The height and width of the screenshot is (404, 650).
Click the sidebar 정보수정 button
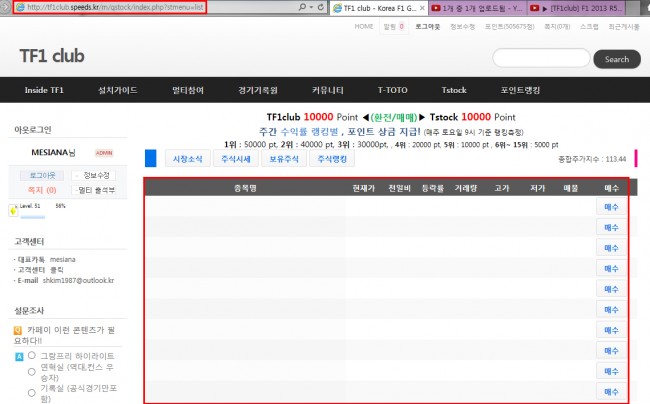pos(93,176)
